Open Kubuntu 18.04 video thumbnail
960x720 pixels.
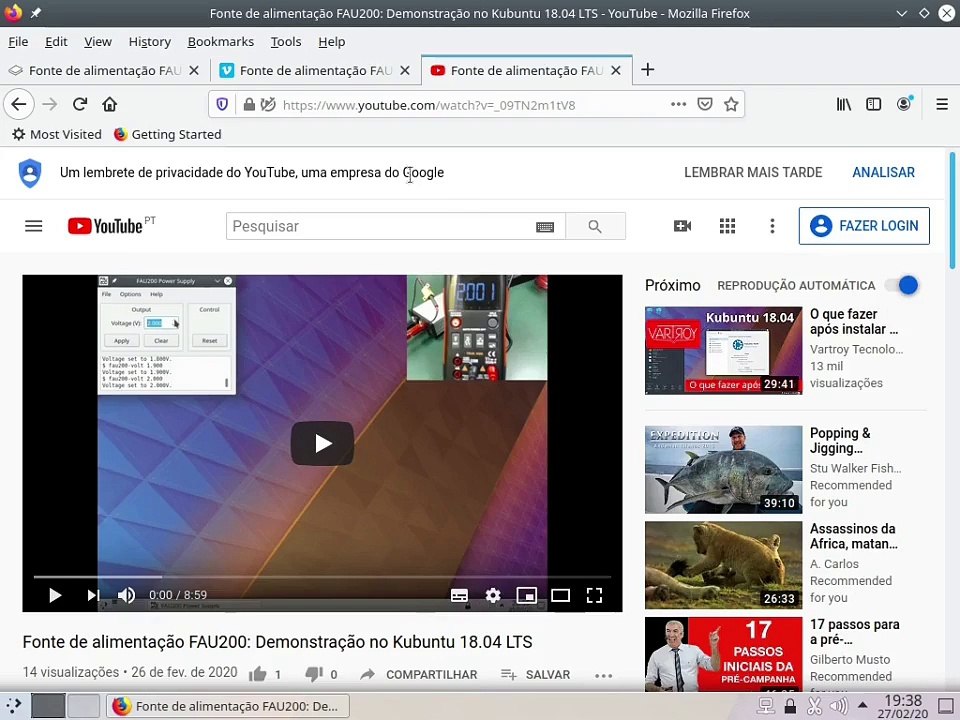click(x=723, y=350)
